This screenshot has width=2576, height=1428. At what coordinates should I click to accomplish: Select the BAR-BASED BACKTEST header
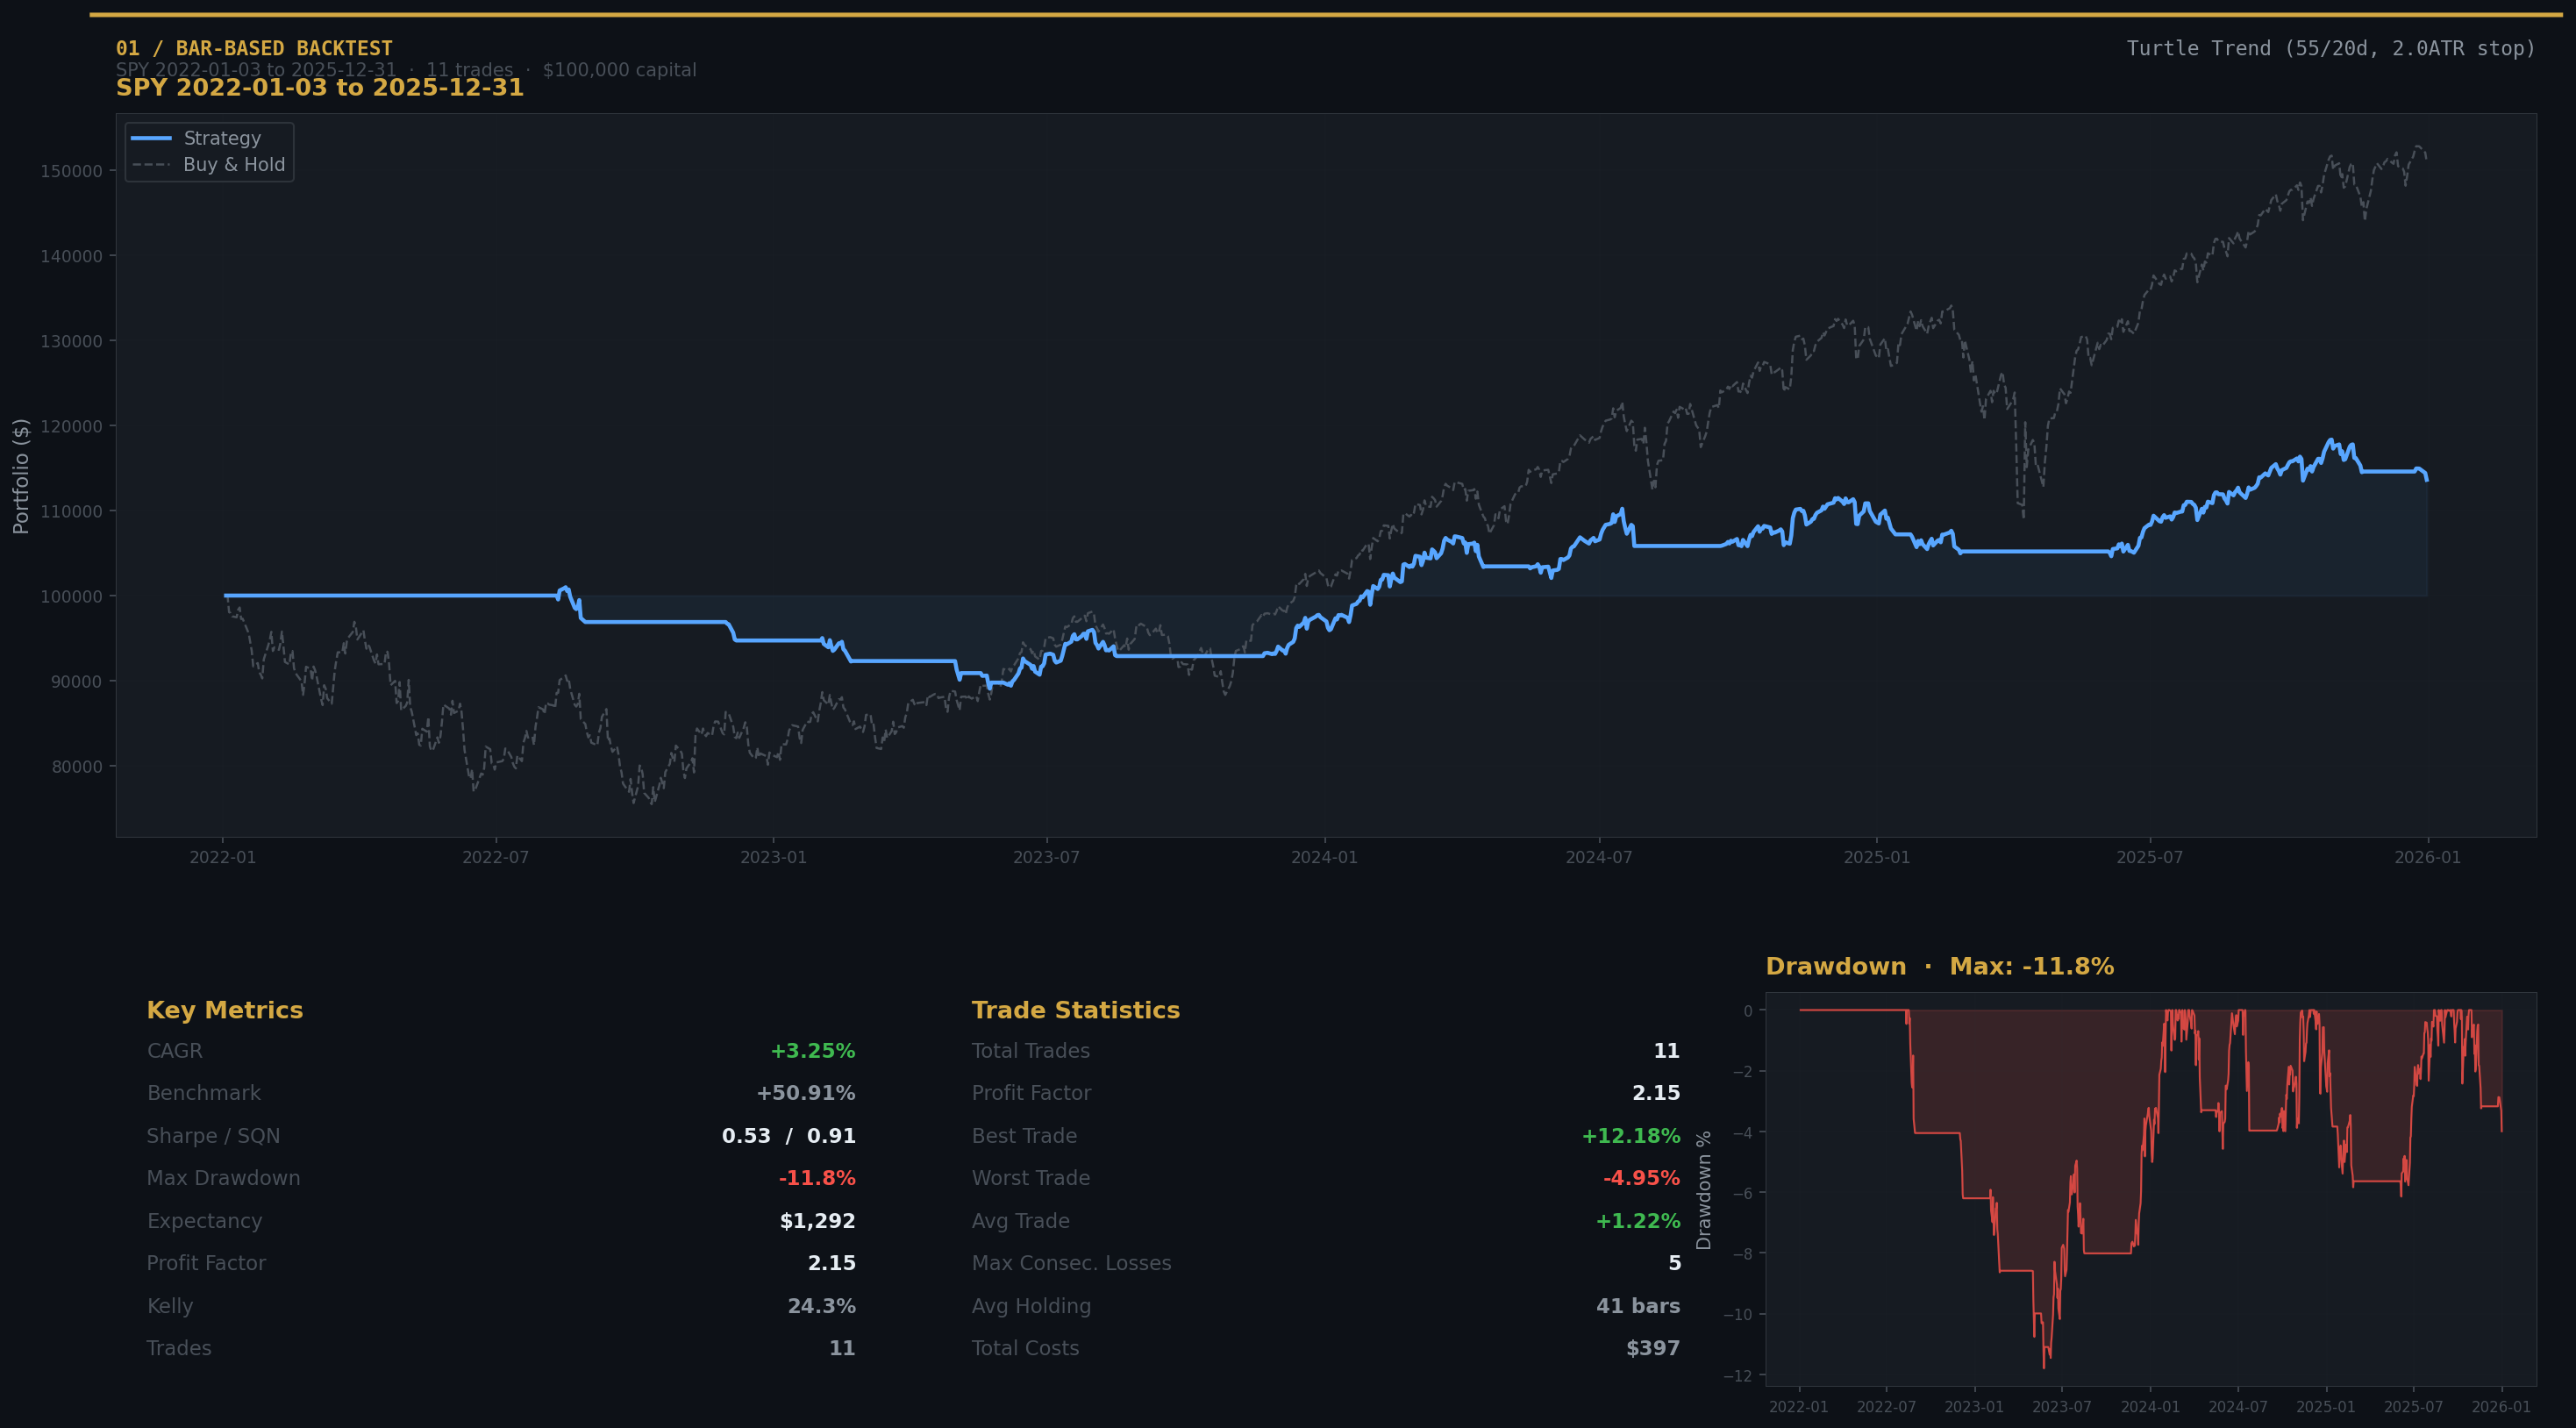pos(256,47)
